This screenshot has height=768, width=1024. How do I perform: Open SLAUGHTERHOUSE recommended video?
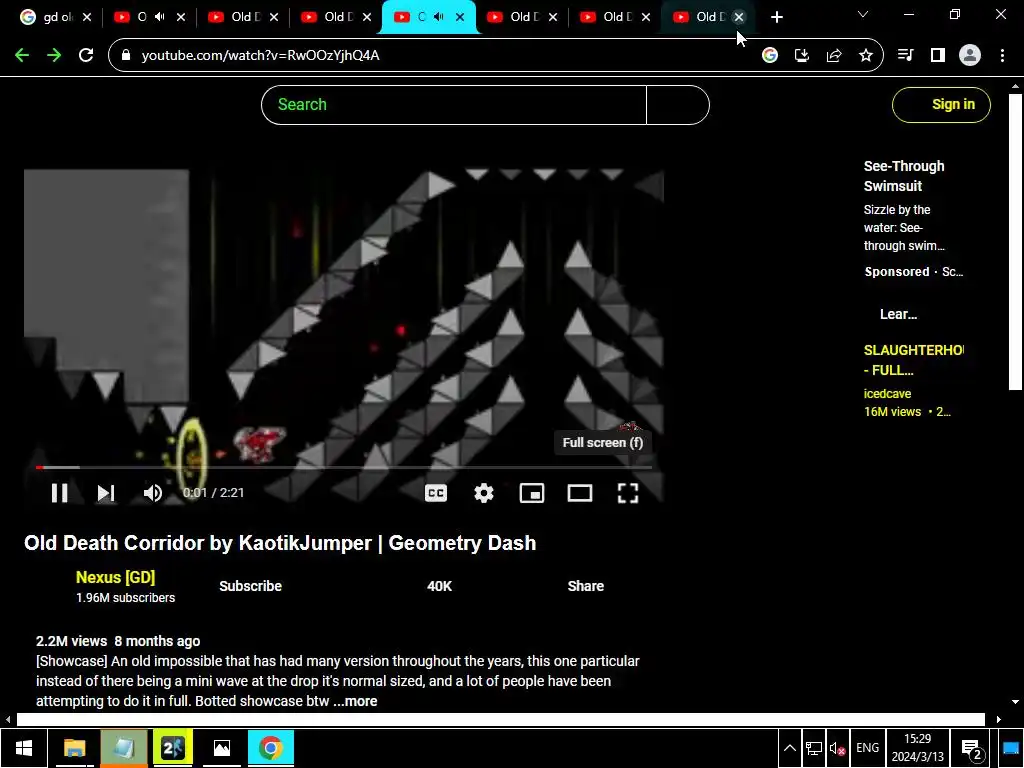click(x=914, y=360)
